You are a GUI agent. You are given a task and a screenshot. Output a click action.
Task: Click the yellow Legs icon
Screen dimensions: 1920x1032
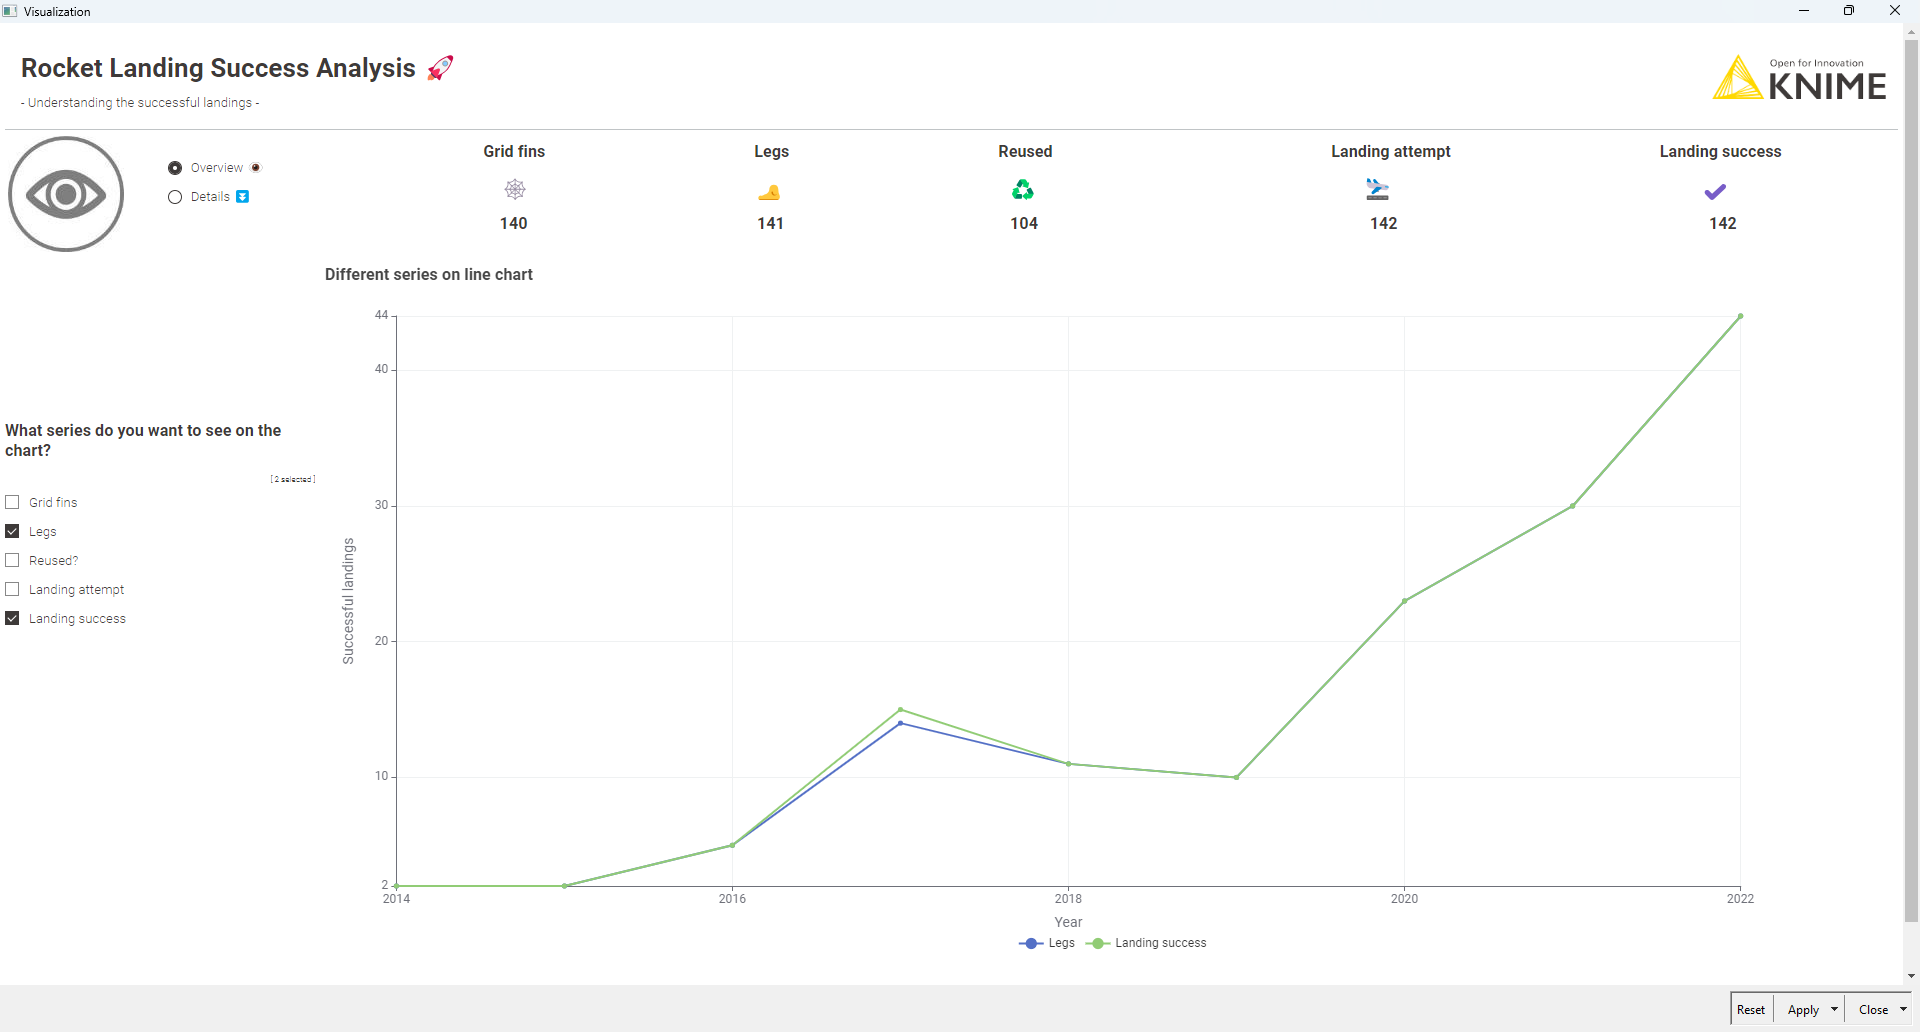(769, 192)
